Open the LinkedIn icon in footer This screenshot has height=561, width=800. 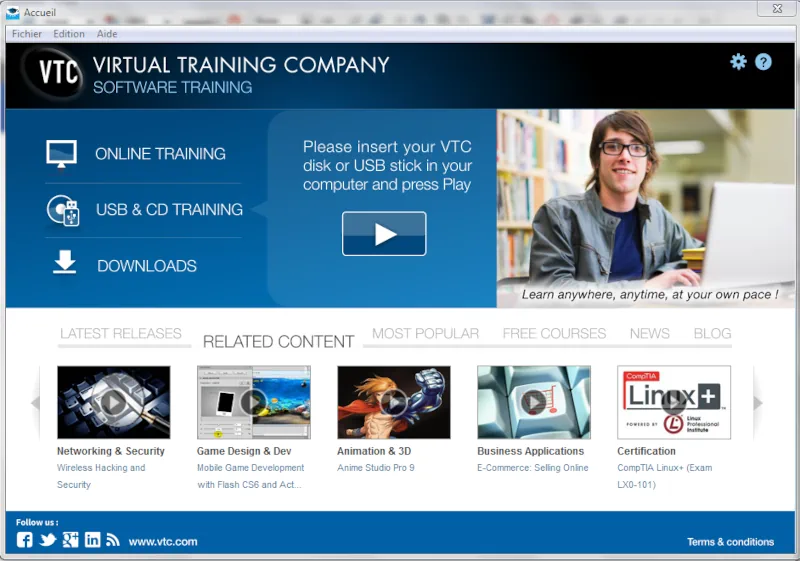[92, 540]
